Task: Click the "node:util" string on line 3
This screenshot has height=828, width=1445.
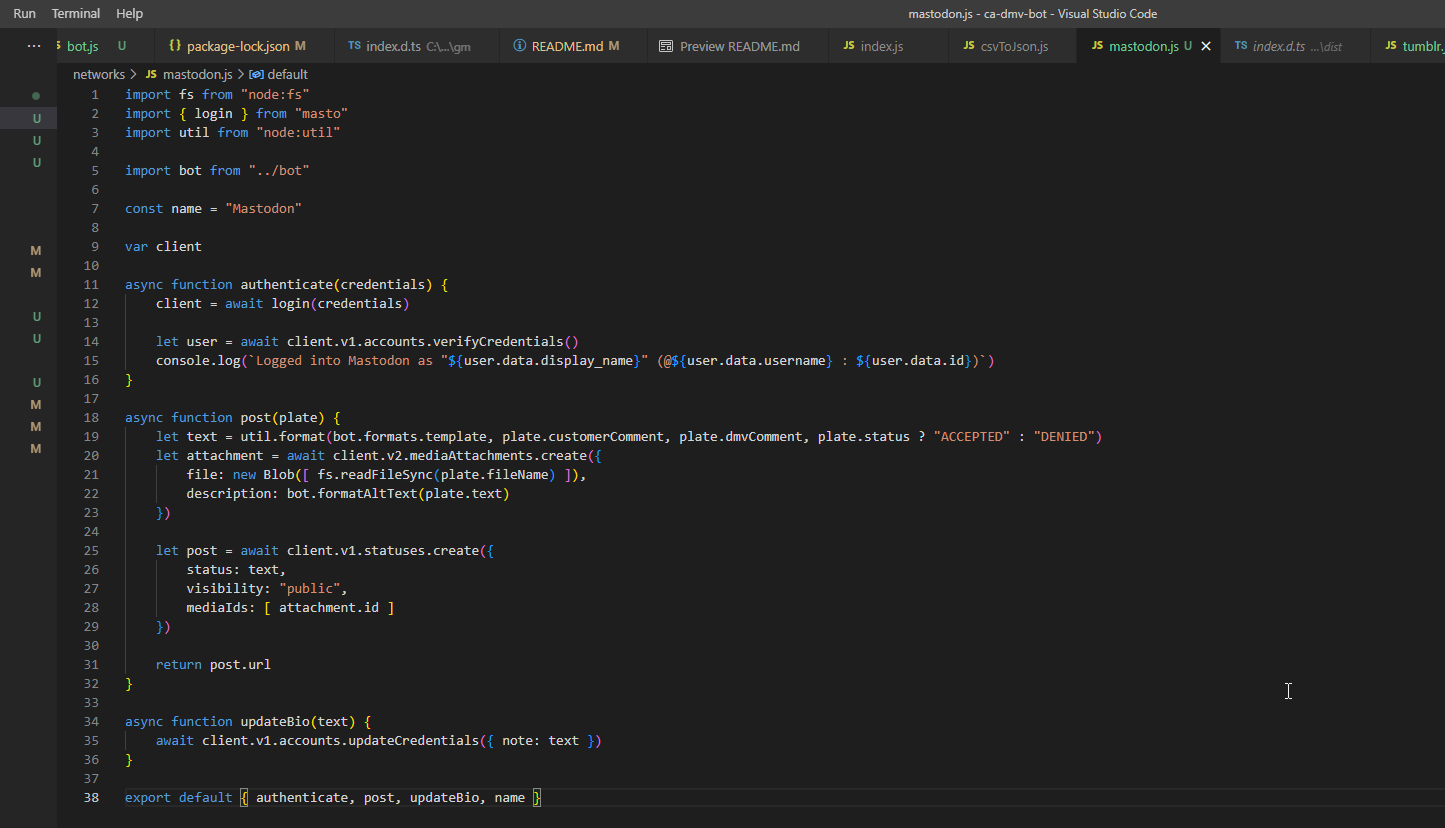Action: tap(298, 133)
